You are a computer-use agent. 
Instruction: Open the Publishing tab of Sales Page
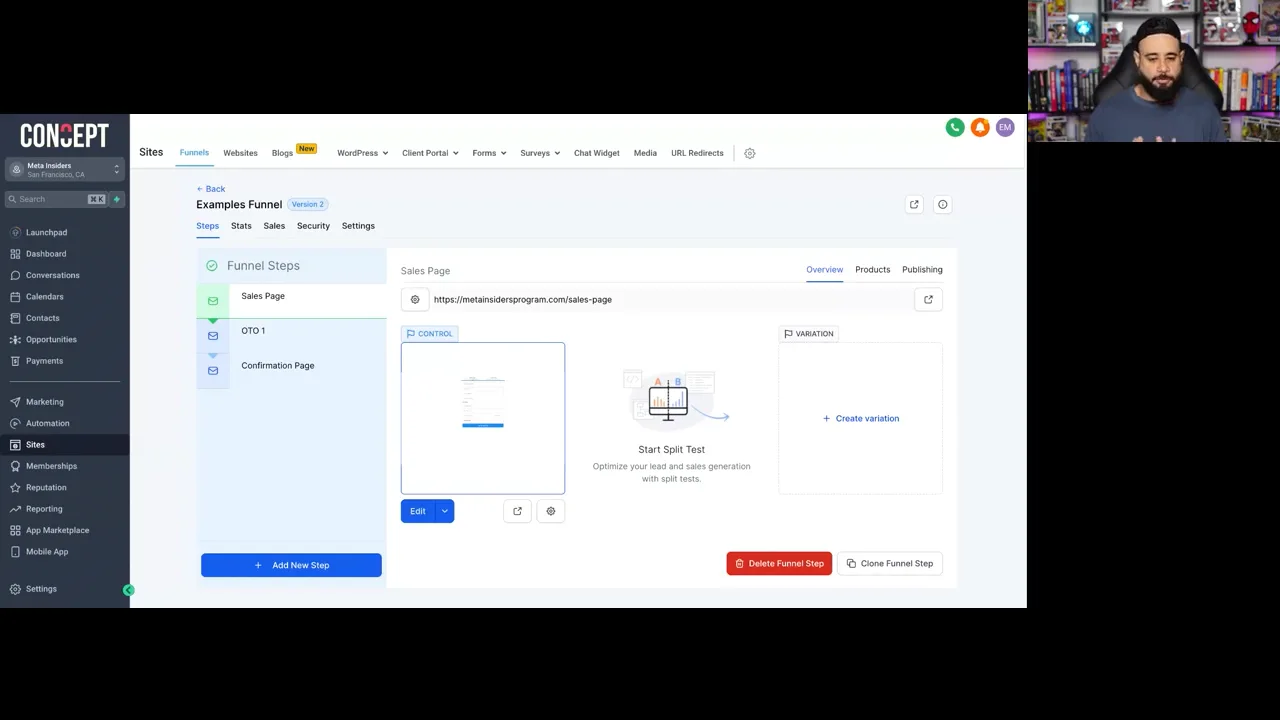click(922, 270)
